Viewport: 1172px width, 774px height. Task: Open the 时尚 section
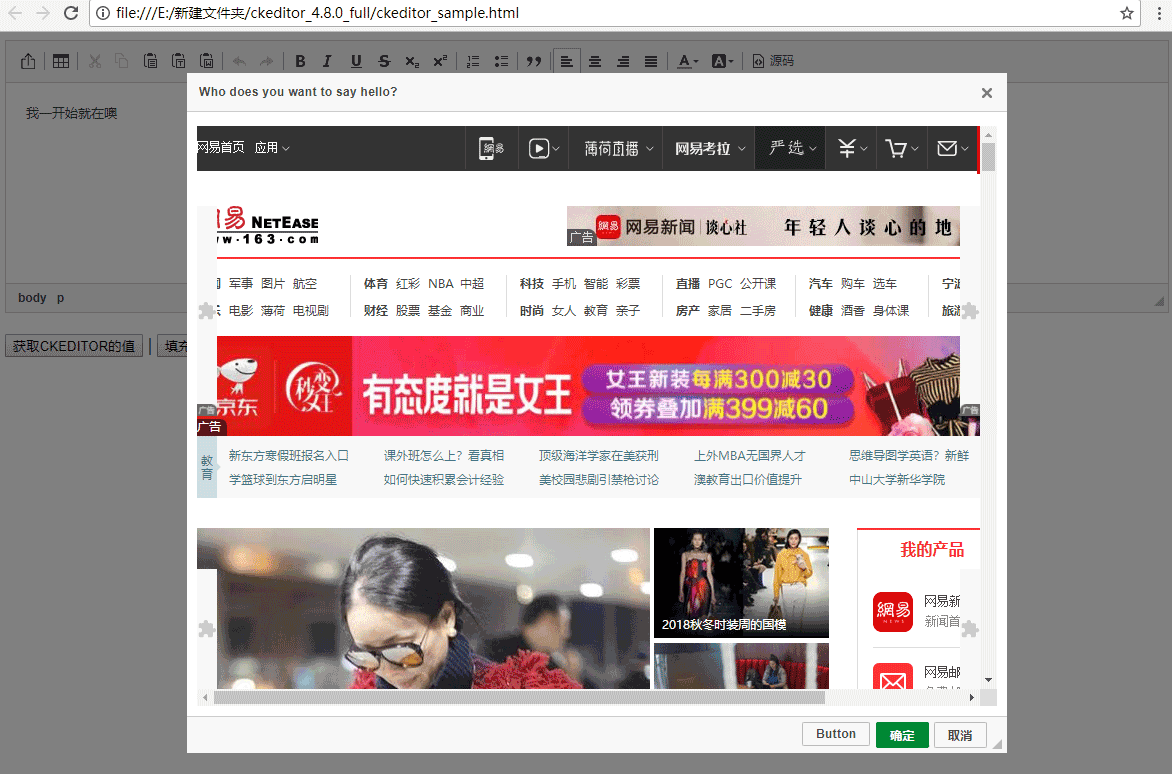(x=531, y=311)
